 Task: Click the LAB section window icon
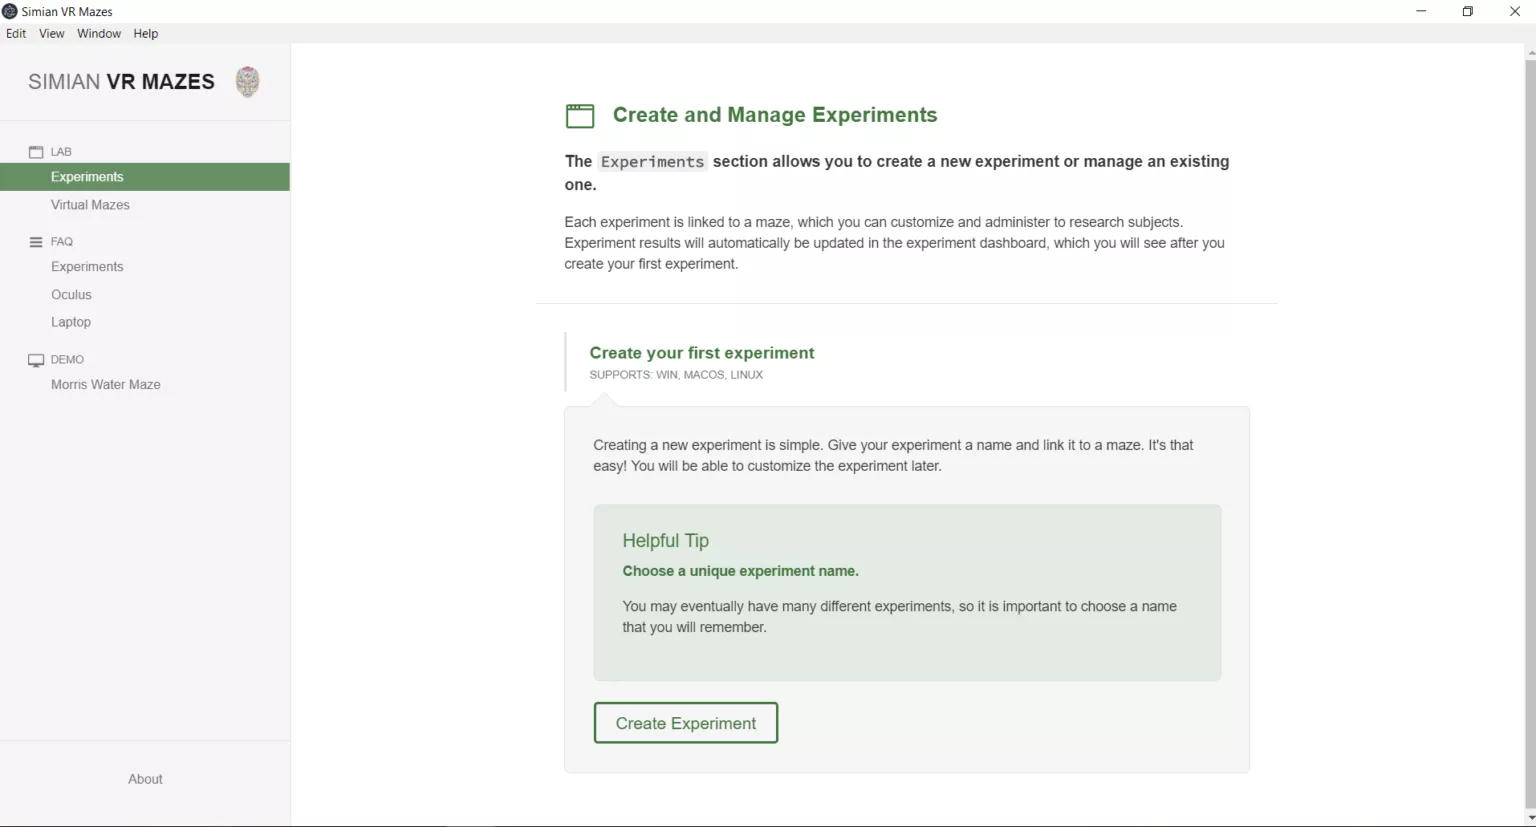(x=36, y=152)
